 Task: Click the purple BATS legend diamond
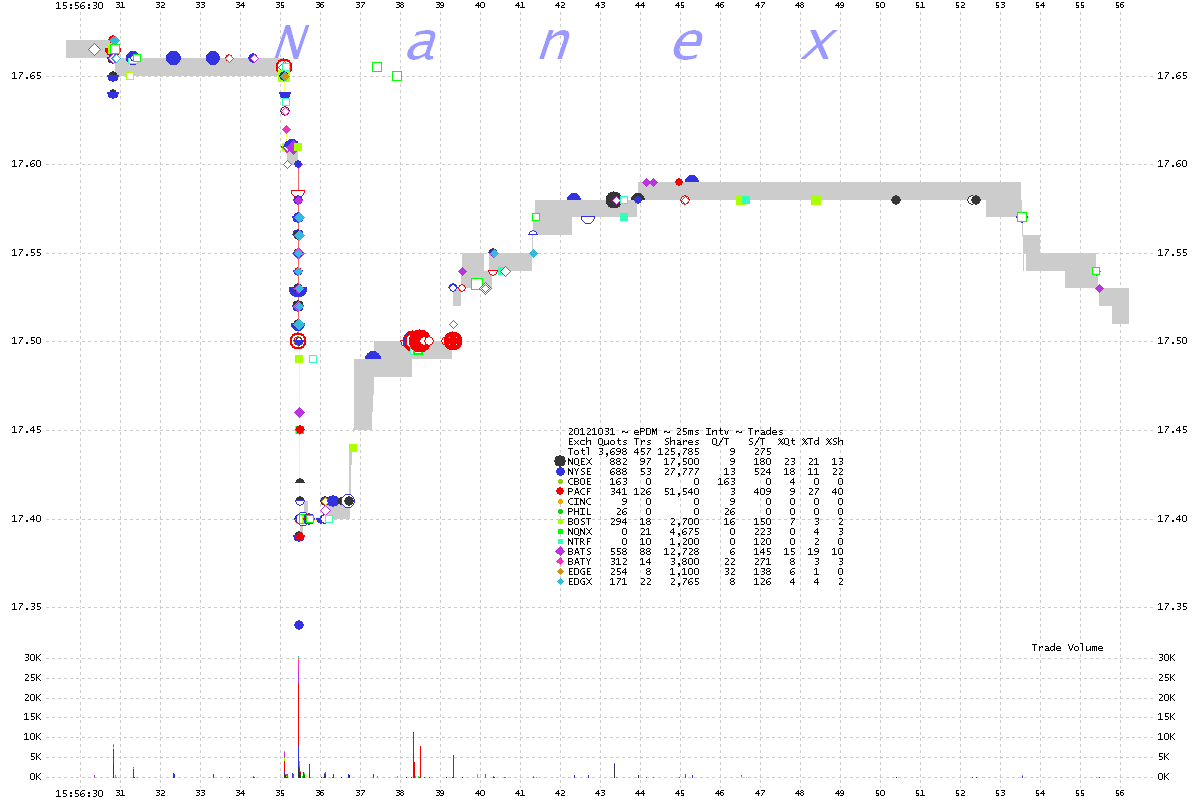pyautogui.click(x=559, y=551)
